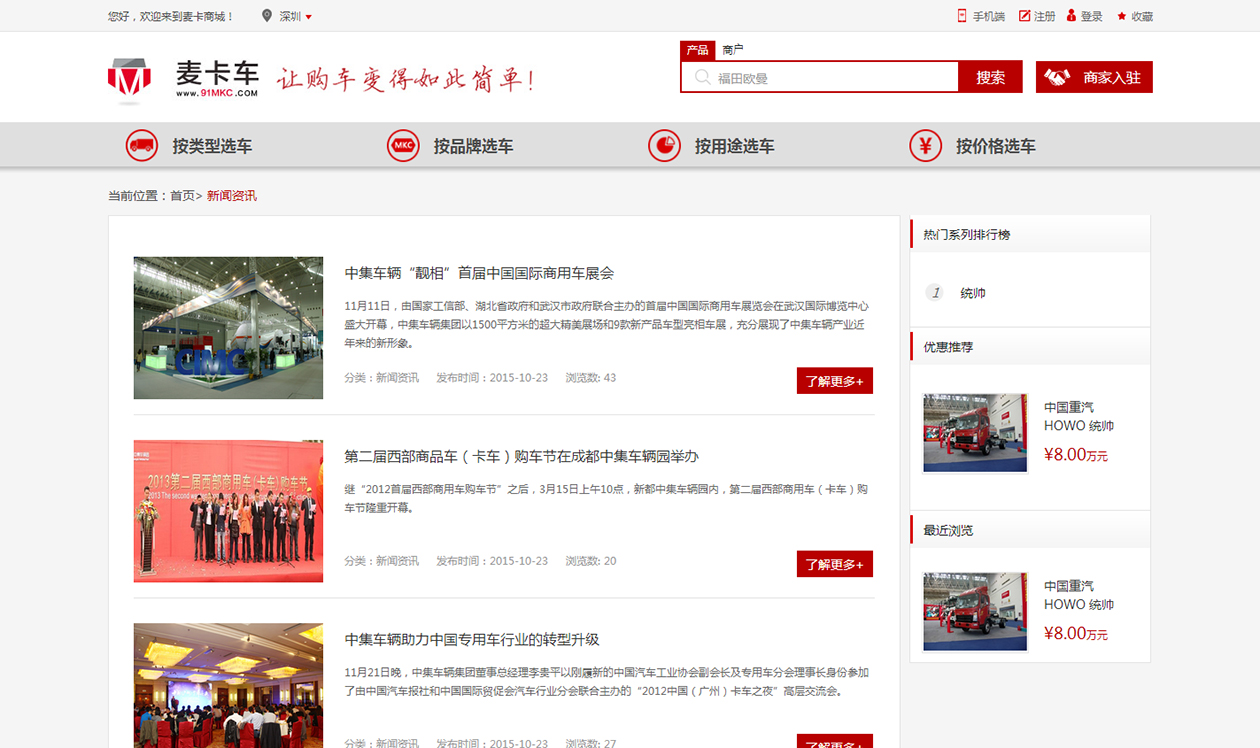Open the truck thumbnail under 优惠推荐
1260x748 pixels.
975,432
